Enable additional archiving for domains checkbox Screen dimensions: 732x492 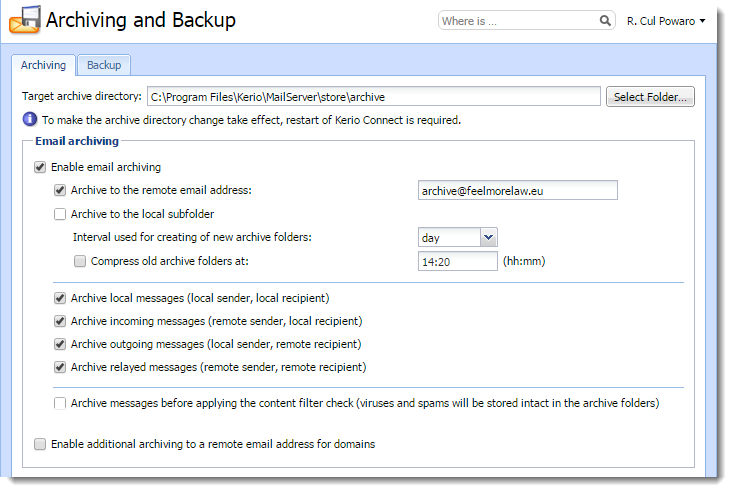point(40,444)
